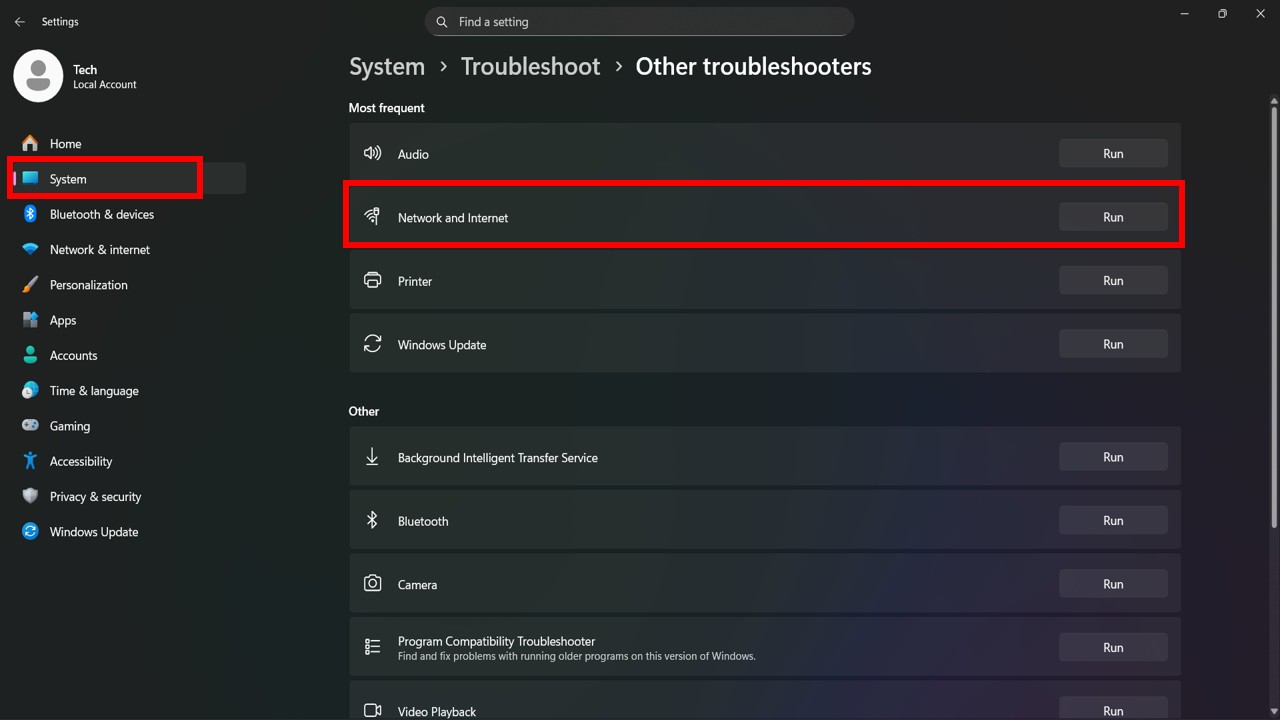The height and width of the screenshot is (720, 1280).
Task: Run the Audio troubleshooter
Action: click(x=1112, y=154)
